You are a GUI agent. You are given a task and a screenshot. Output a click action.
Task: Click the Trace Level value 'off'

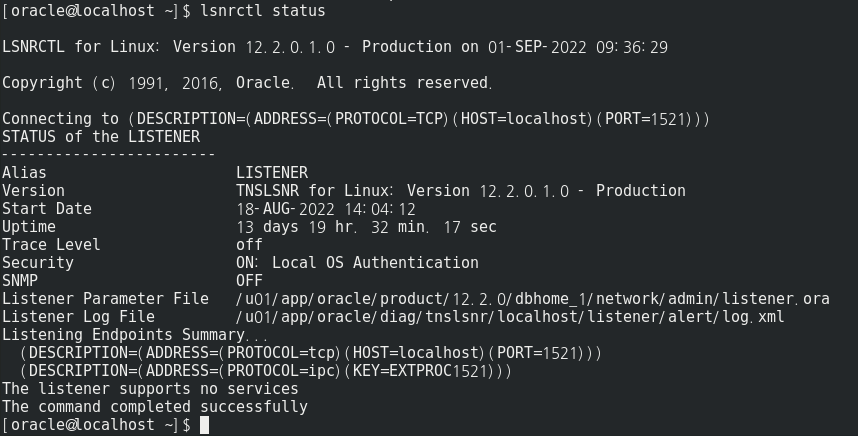250,245
